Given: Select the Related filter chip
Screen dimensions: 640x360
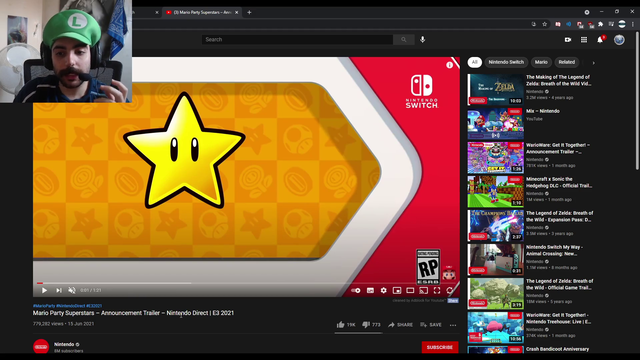Looking at the screenshot, I should coord(567,62).
